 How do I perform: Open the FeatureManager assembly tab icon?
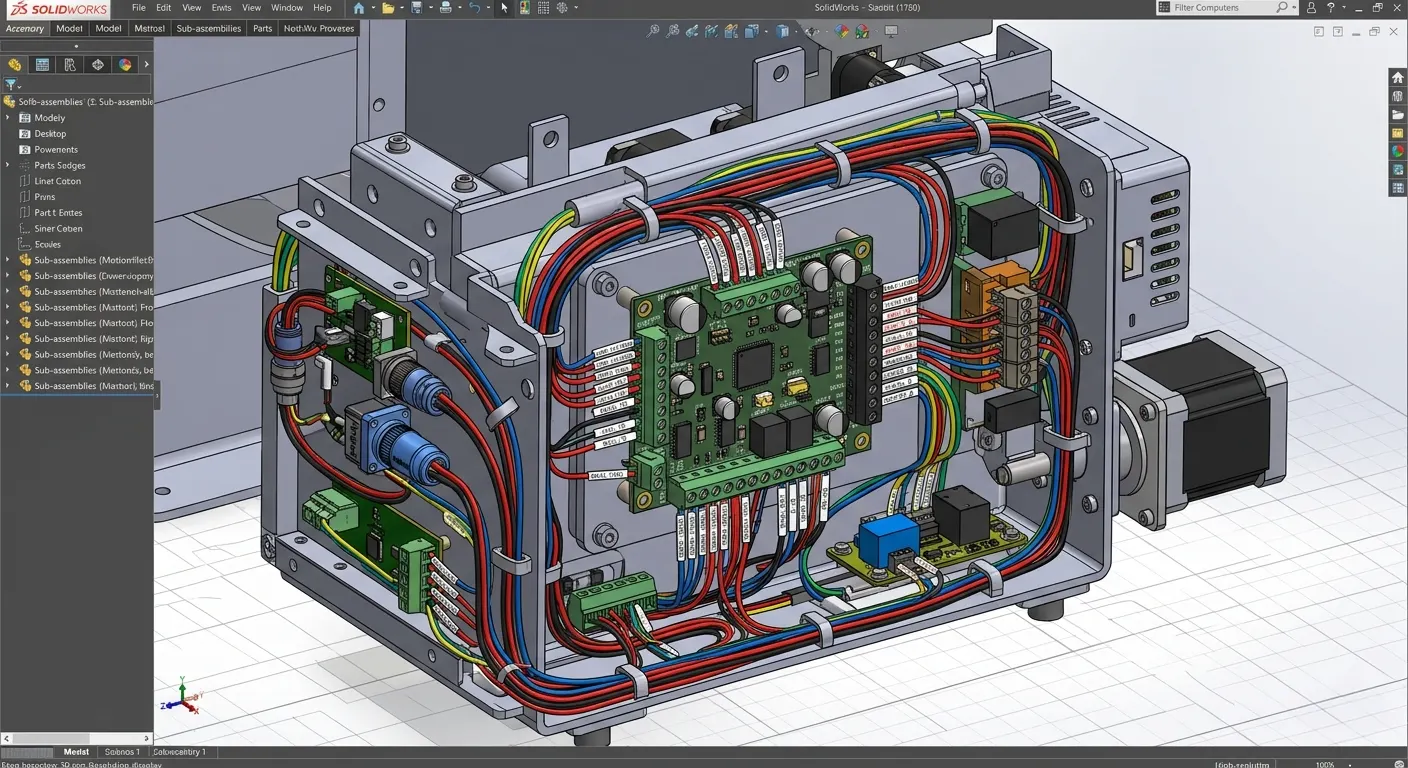(x=14, y=64)
